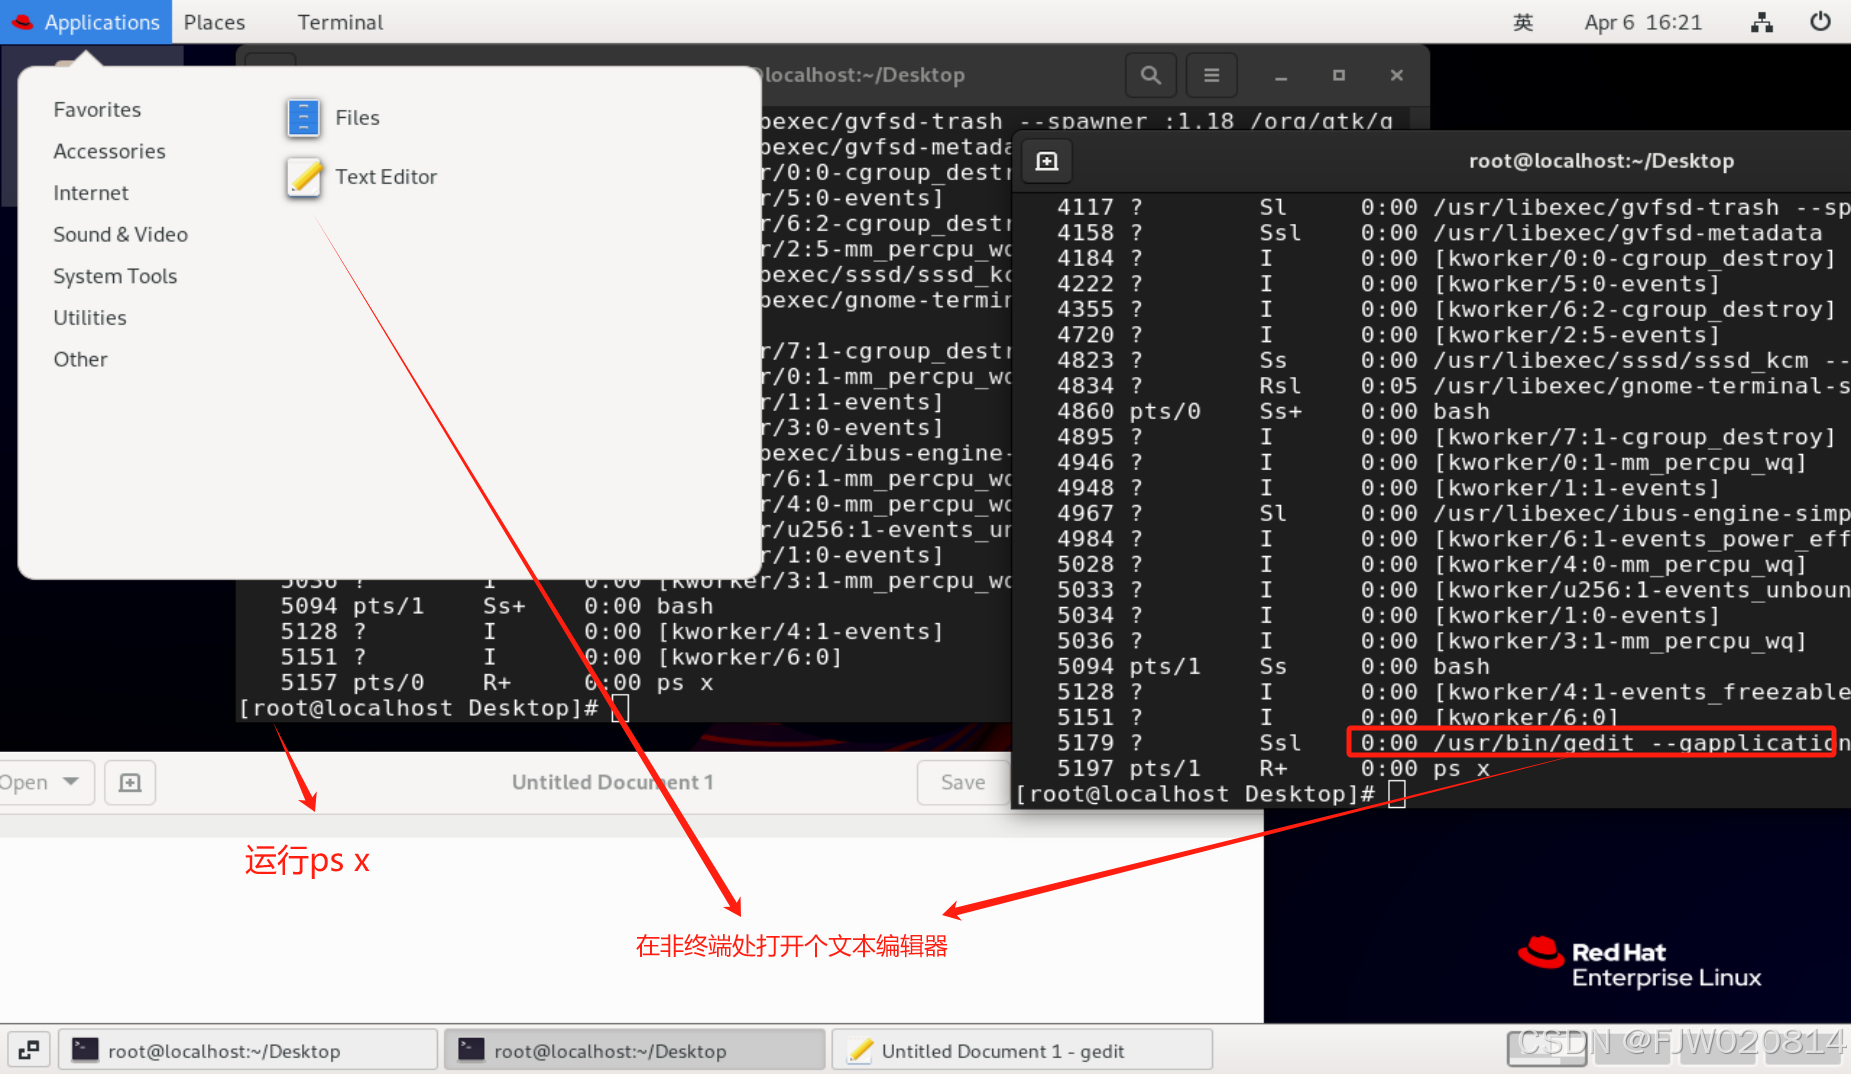Click Untitled Document 1 gedit title
This screenshot has width=1851, height=1074.
pos(612,782)
